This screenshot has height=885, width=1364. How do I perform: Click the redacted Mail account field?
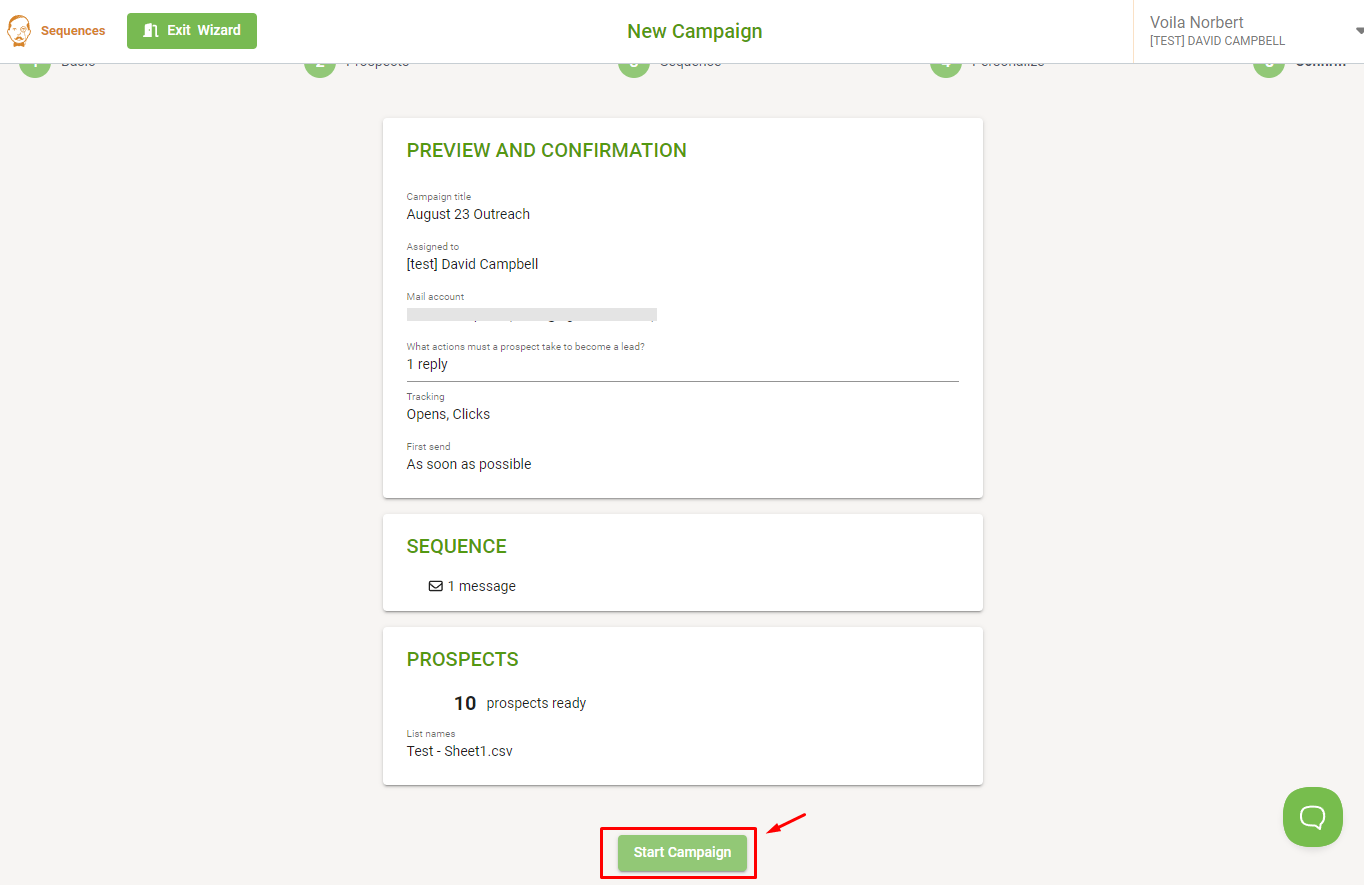click(x=531, y=313)
